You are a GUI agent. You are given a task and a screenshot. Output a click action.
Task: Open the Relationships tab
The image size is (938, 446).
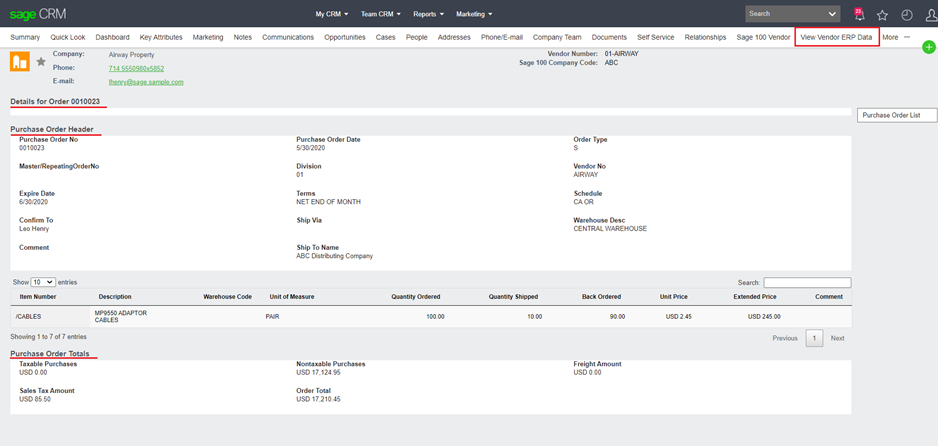pyautogui.click(x=705, y=37)
